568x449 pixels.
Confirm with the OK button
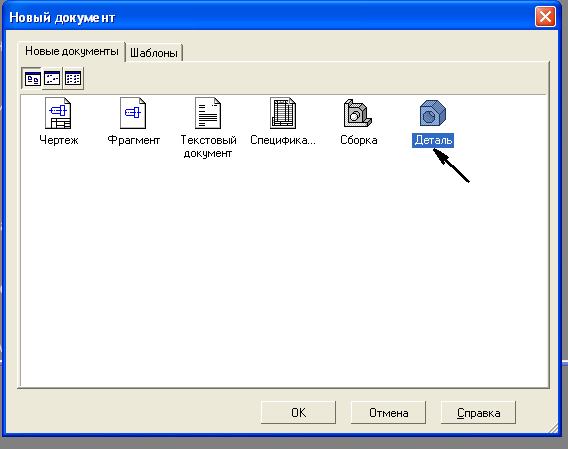pos(298,412)
